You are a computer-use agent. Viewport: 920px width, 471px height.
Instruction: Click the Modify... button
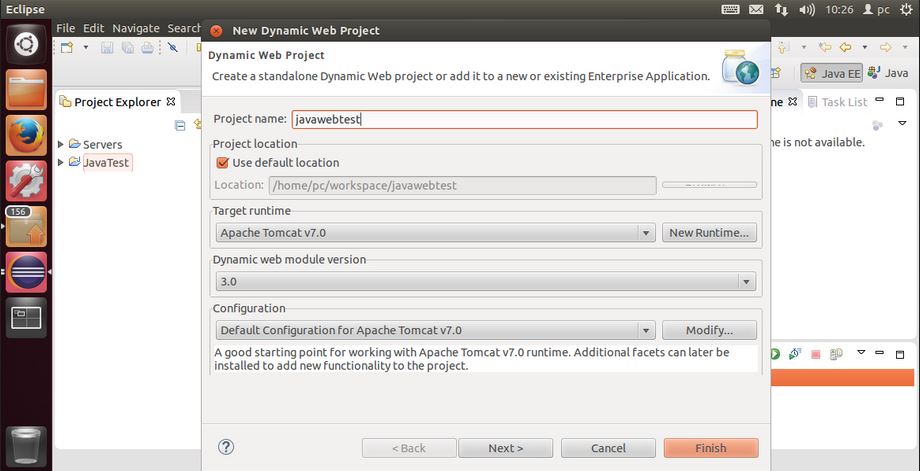(709, 330)
